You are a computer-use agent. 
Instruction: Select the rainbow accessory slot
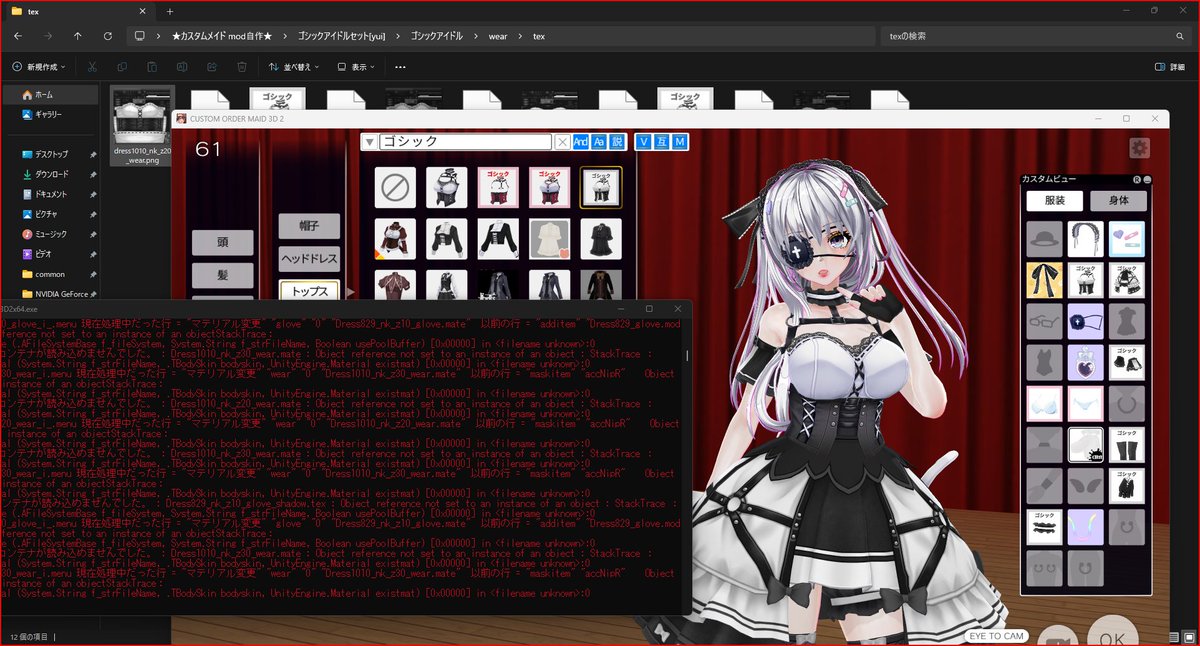click(x=1085, y=526)
